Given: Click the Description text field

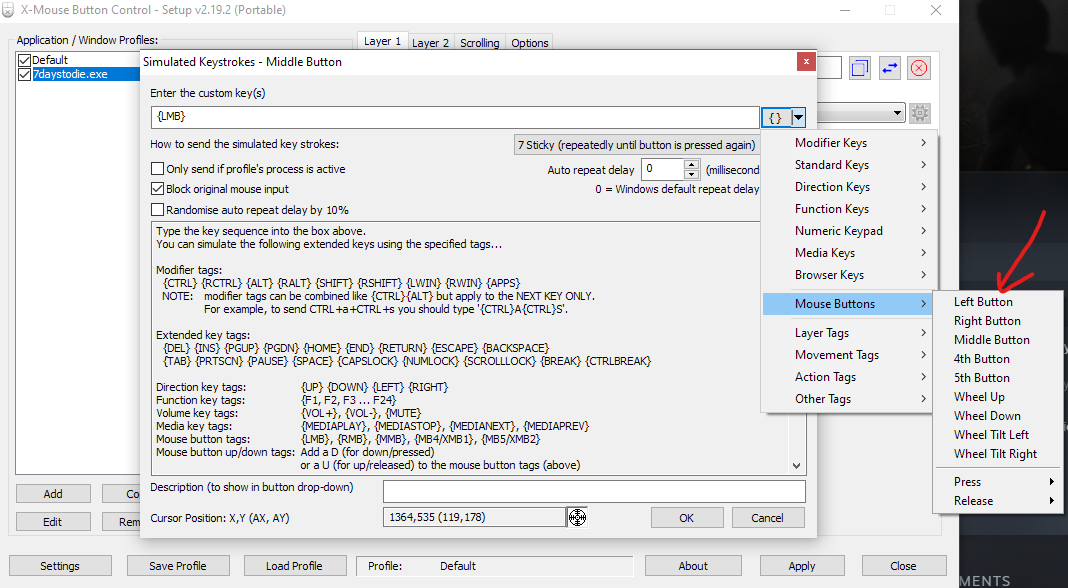Looking at the screenshot, I should click(x=594, y=491).
